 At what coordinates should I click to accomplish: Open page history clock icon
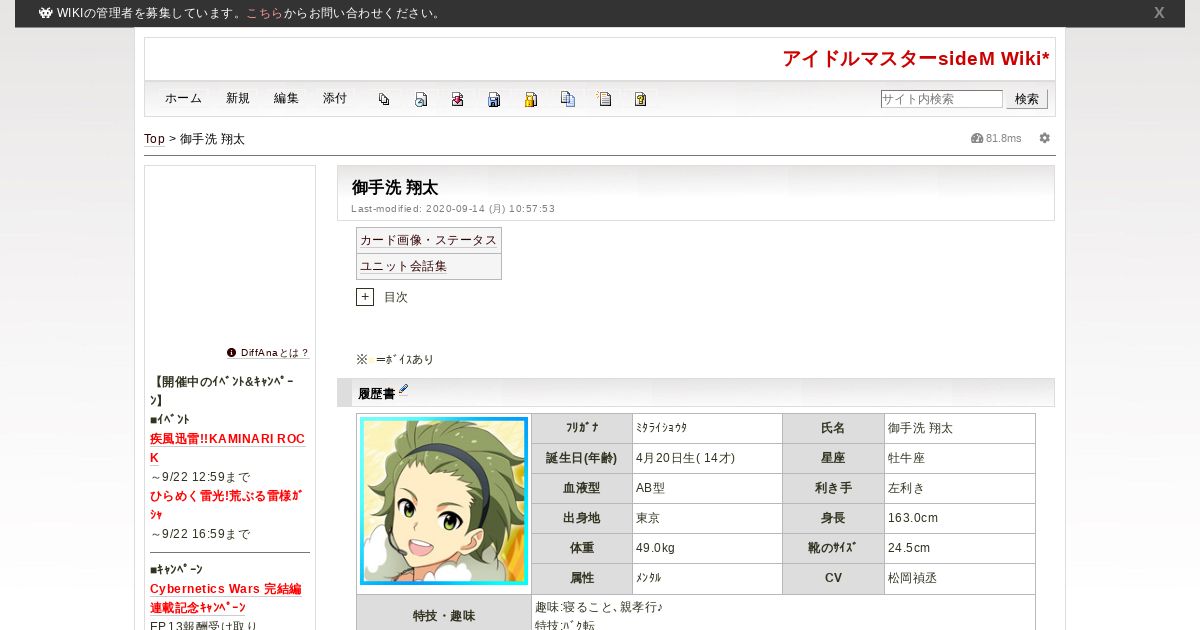coord(421,99)
